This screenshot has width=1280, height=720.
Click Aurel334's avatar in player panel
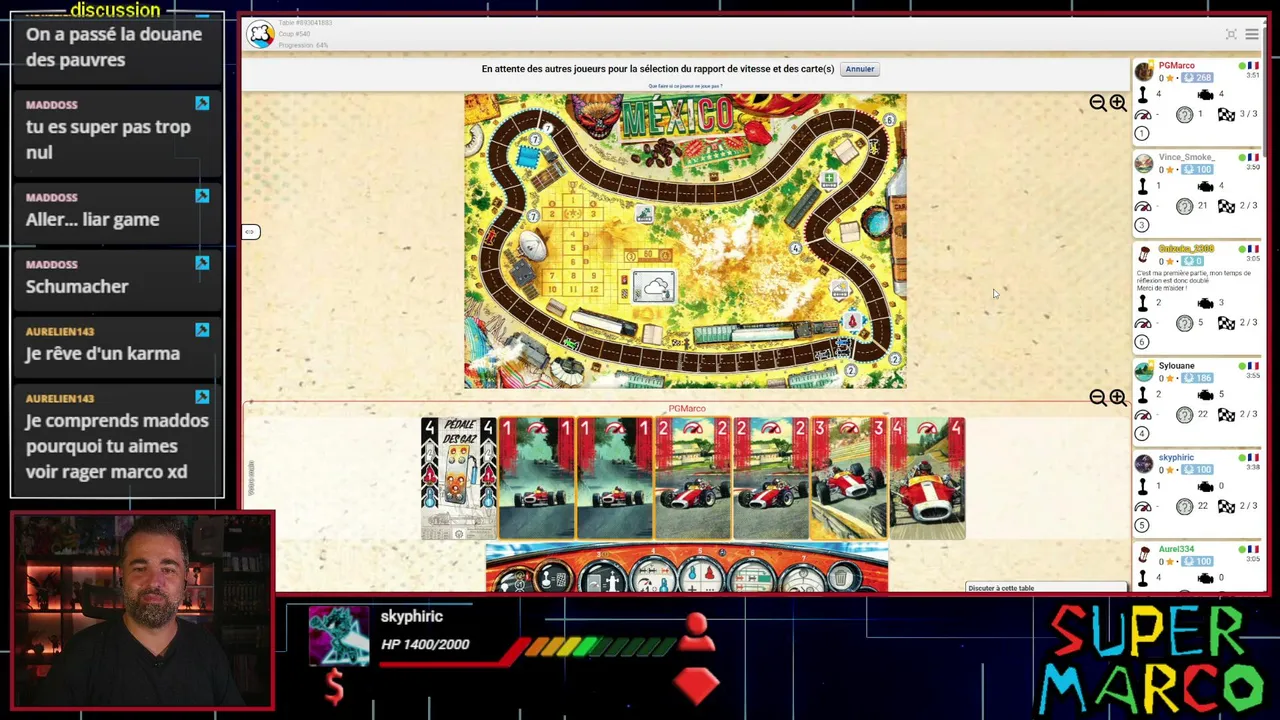(1144, 556)
